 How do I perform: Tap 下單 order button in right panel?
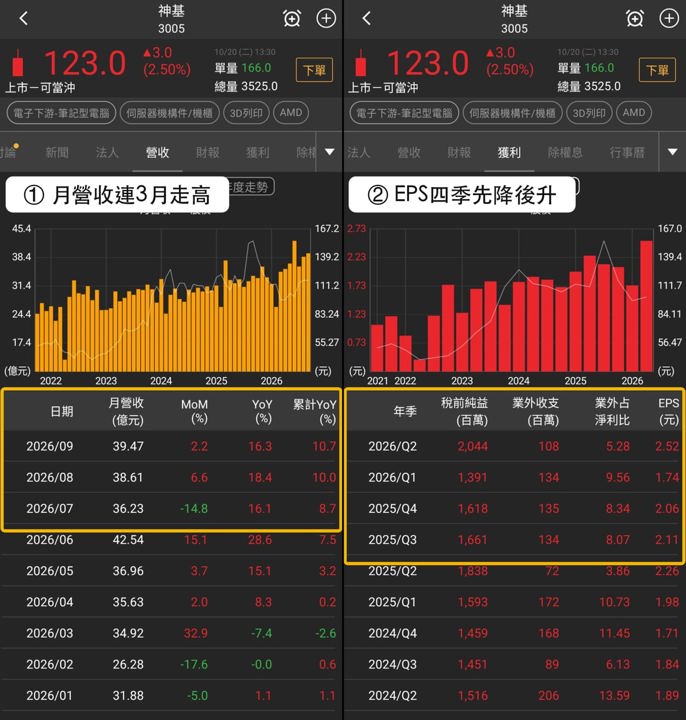click(x=657, y=70)
